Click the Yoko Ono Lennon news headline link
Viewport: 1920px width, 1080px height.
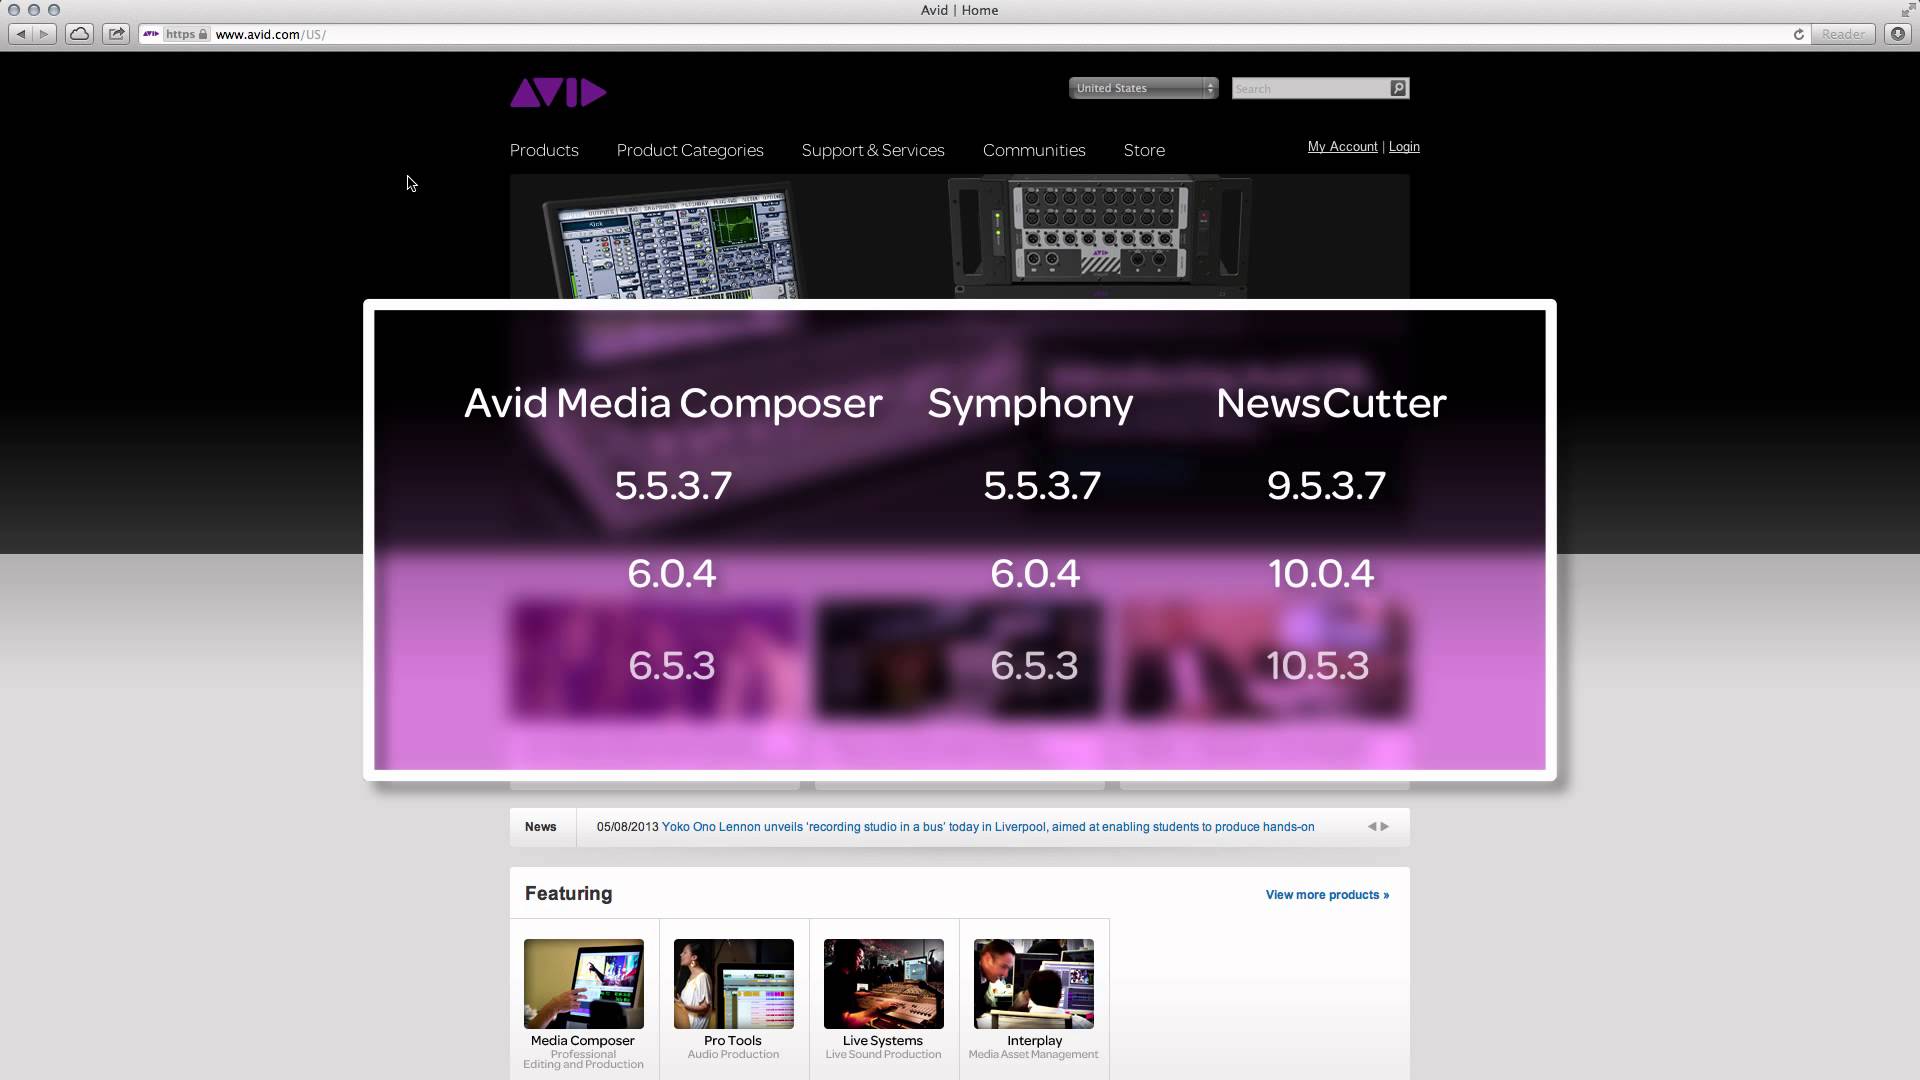(x=988, y=825)
